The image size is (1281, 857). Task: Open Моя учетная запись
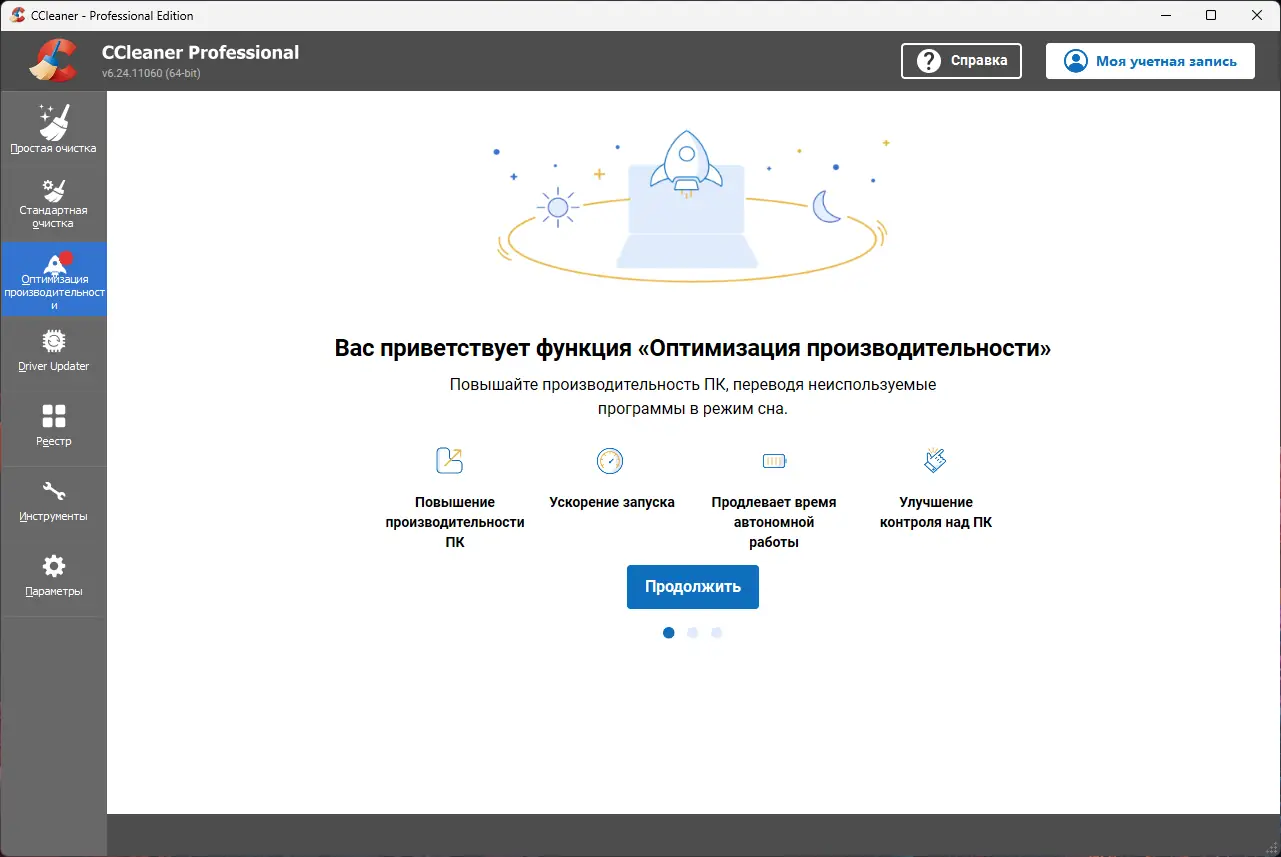1150,60
